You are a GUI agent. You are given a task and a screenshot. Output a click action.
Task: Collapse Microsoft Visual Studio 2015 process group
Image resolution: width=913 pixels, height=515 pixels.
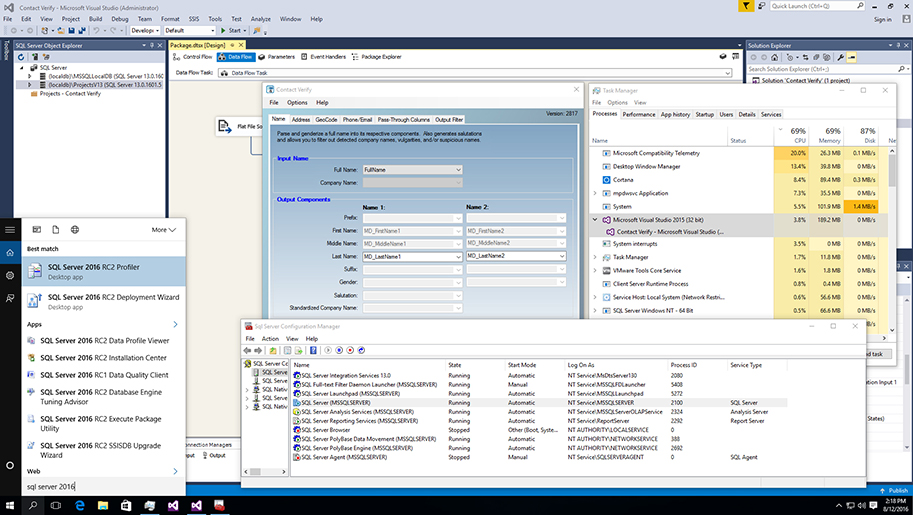click(x=595, y=220)
